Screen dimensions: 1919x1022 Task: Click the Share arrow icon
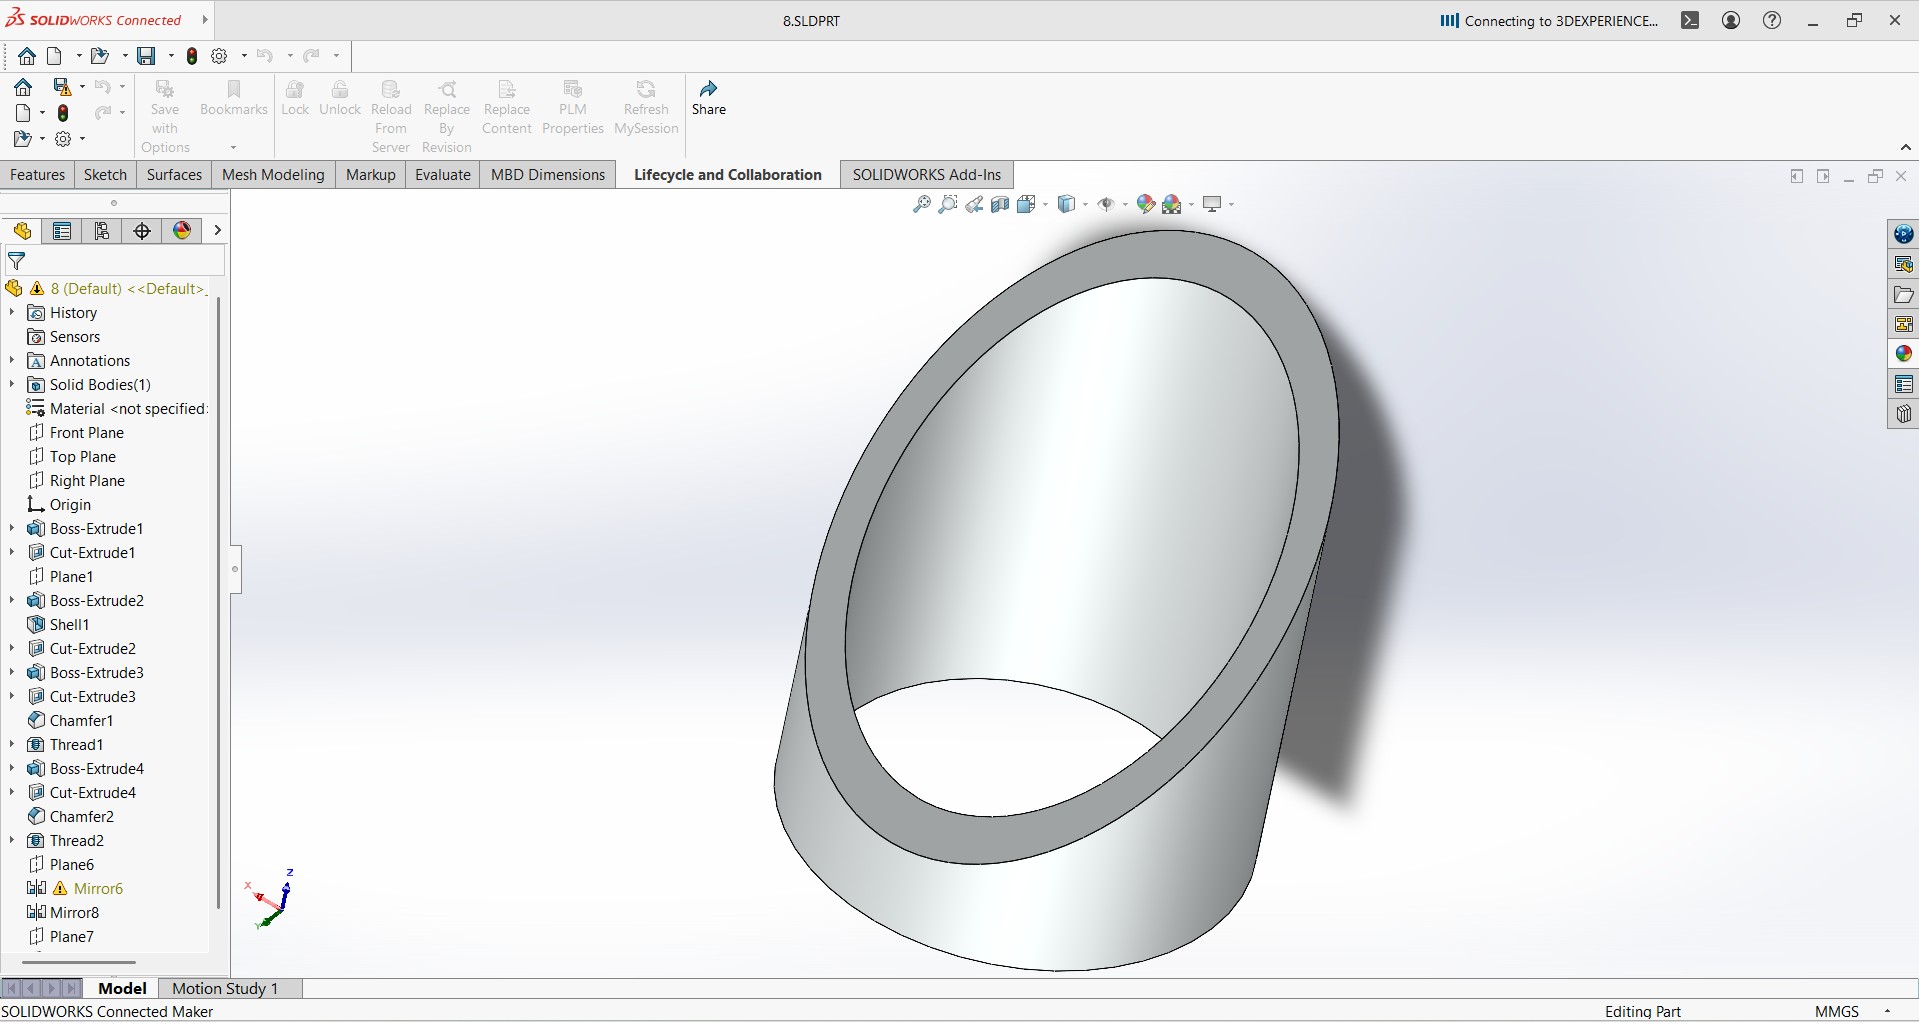point(709,89)
